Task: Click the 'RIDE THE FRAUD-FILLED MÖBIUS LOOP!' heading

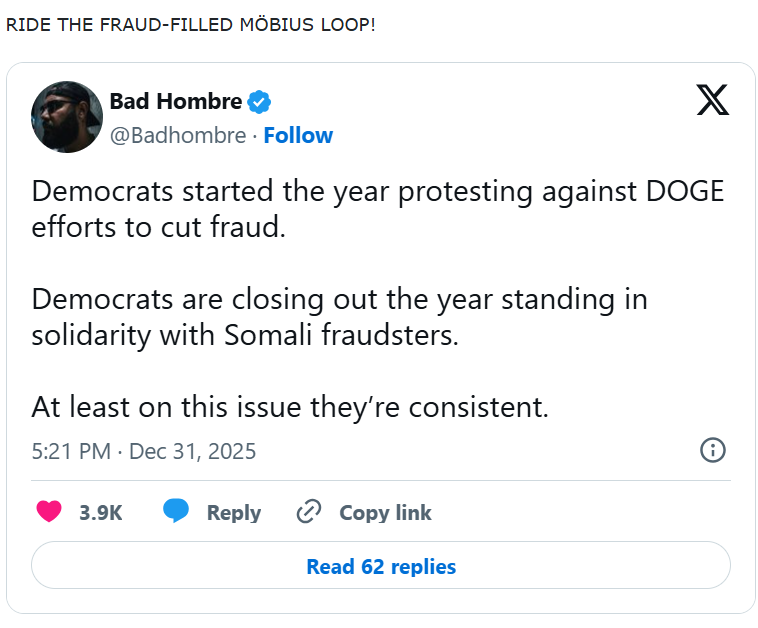Action: 191,23
